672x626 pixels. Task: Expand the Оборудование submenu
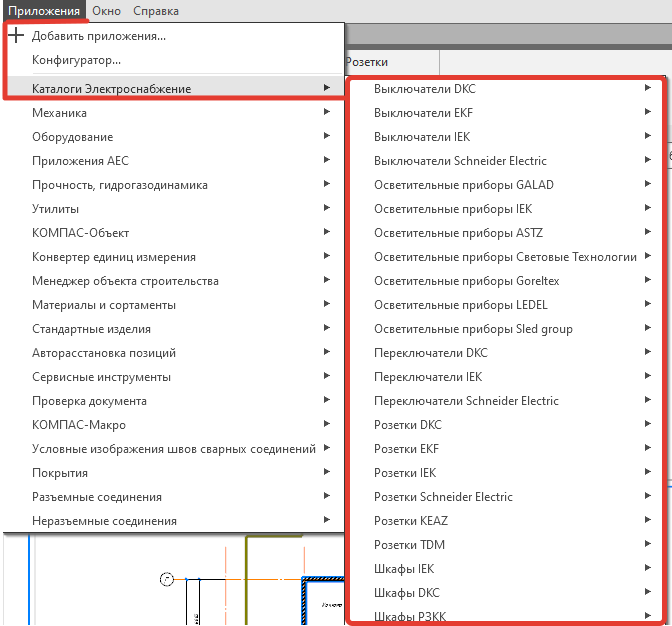(72, 137)
